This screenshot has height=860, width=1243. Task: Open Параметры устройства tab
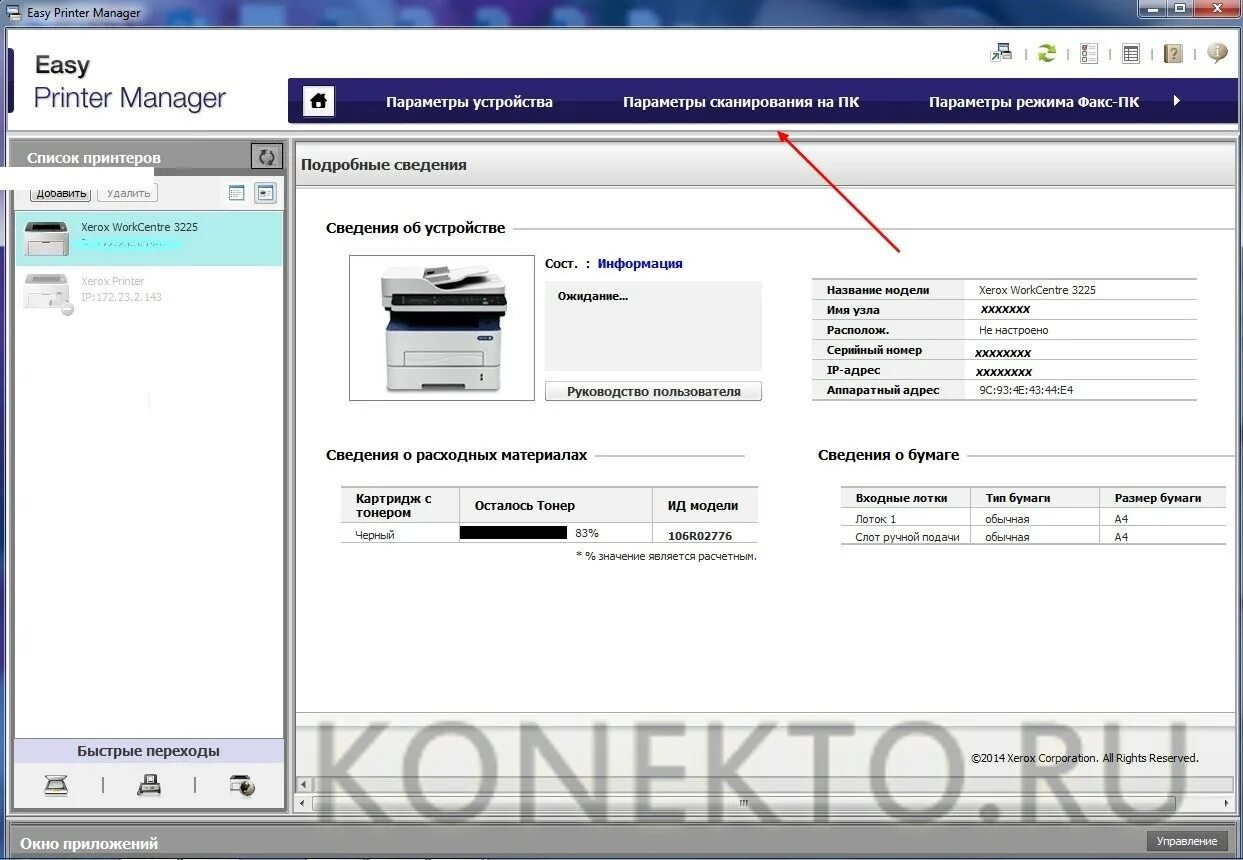point(469,102)
